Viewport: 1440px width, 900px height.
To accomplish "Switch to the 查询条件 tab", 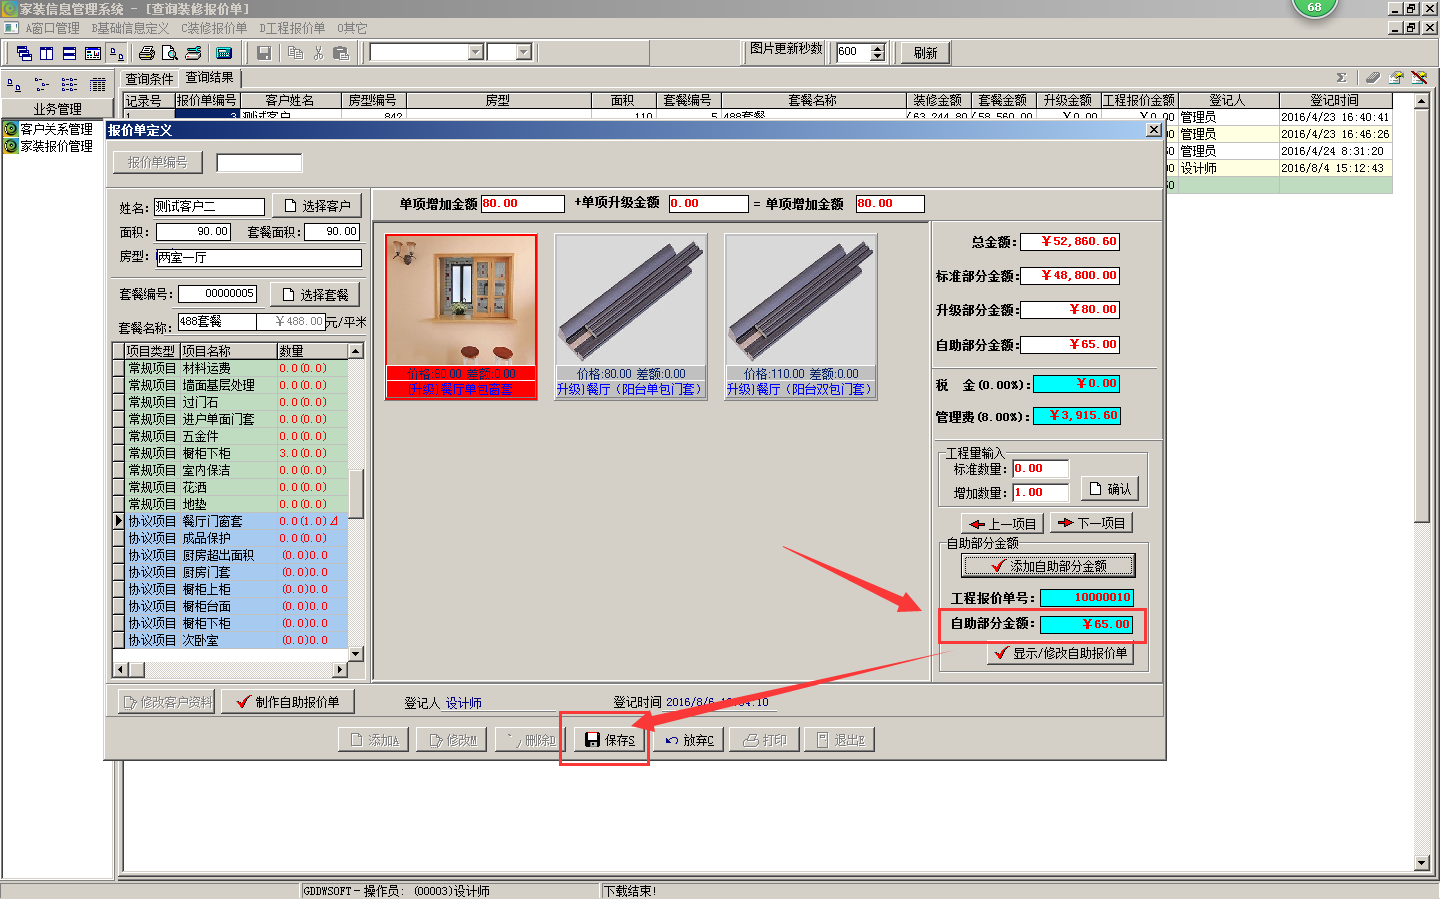I will 149,78.
